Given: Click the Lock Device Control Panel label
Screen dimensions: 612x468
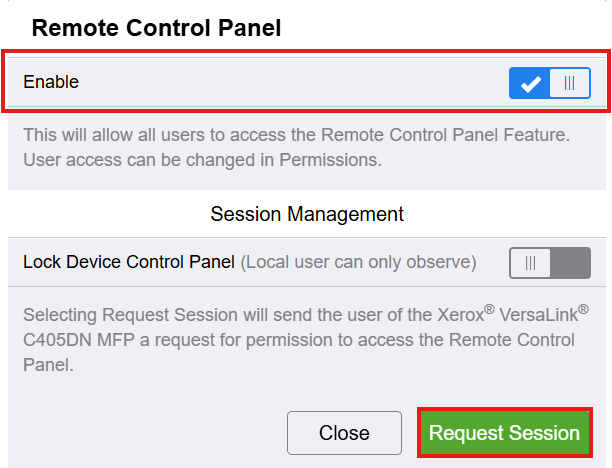Looking at the screenshot, I should pos(129,262).
